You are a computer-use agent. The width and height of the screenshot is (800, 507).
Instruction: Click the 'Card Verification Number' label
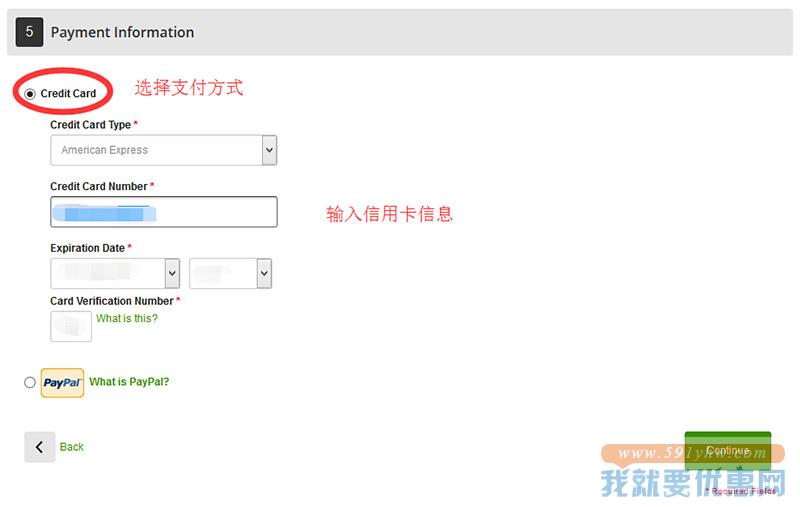pos(112,301)
